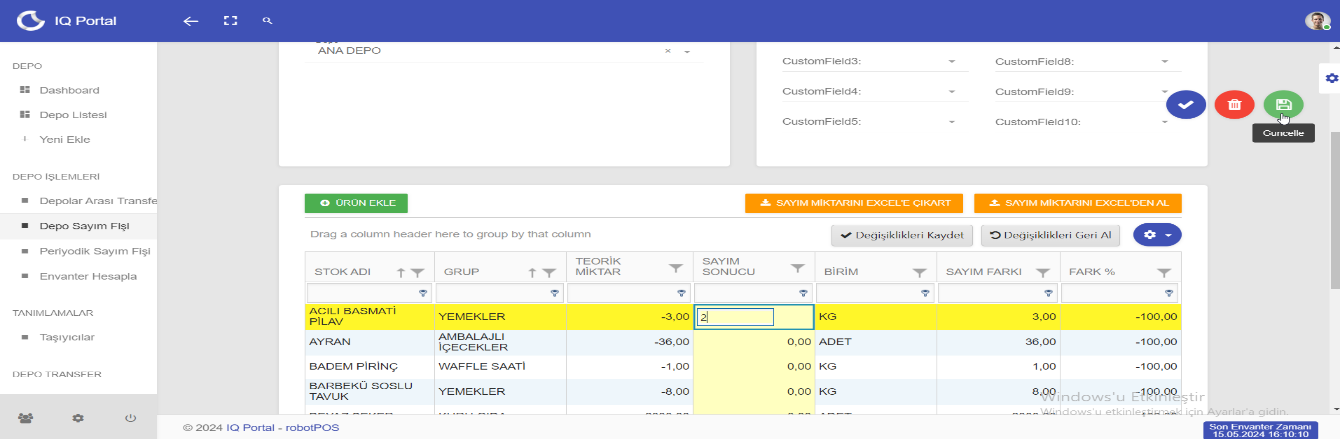Click Değişiklikleri Geri Al button
Screen dimensions: 1340x439
pyautogui.click(x=1051, y=235)
